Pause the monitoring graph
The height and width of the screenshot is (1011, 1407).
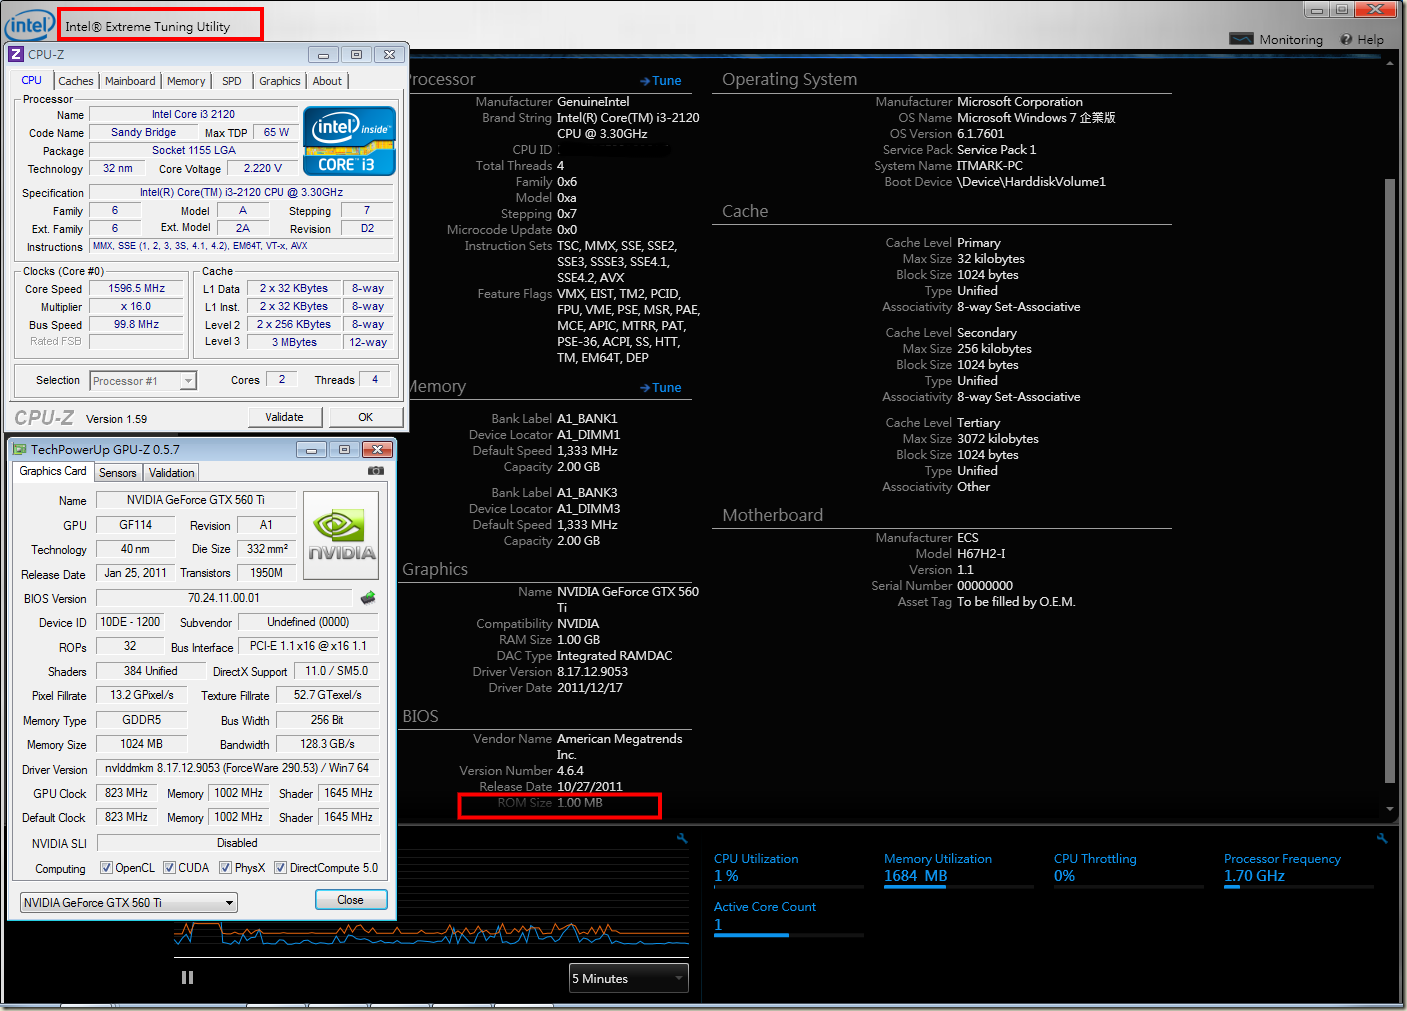[x=187, y=977]
